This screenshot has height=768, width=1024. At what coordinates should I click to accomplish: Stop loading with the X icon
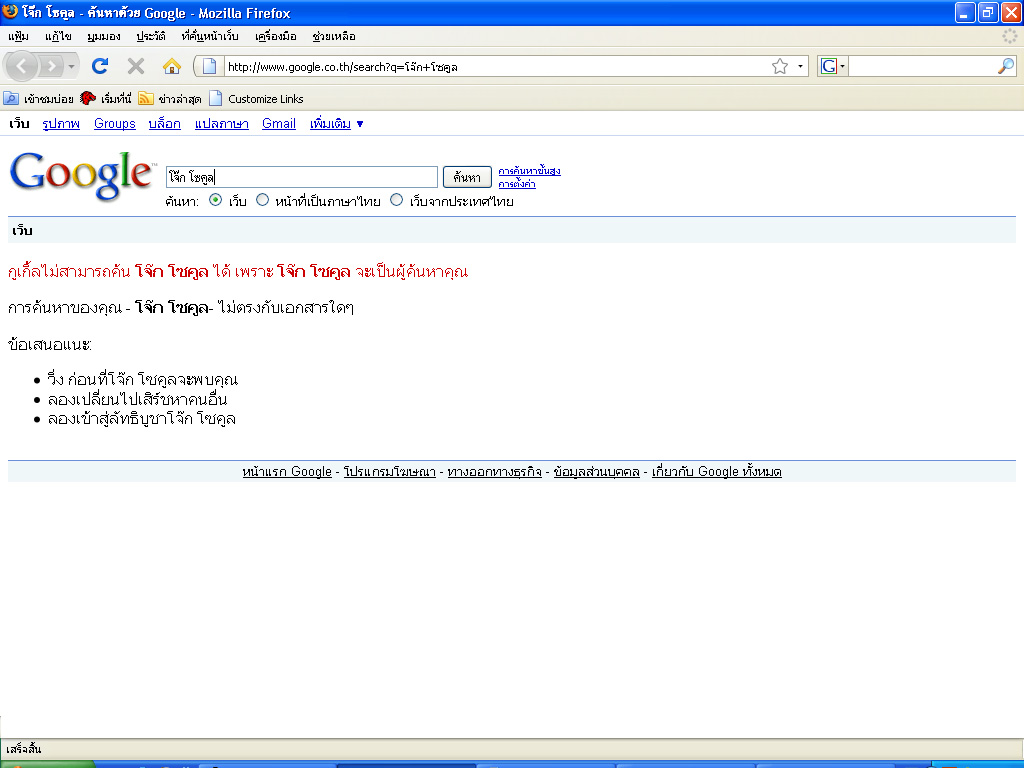coord(136,66)
